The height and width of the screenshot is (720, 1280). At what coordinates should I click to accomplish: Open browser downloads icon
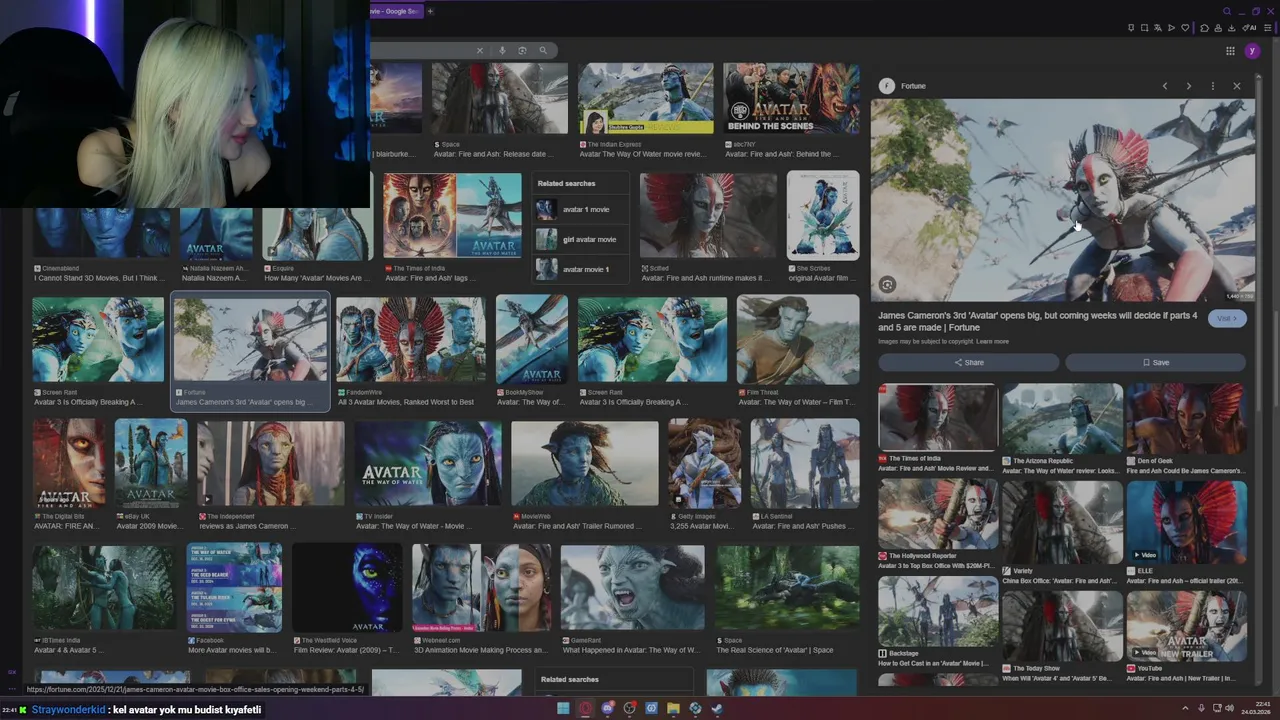(1231, 27)
